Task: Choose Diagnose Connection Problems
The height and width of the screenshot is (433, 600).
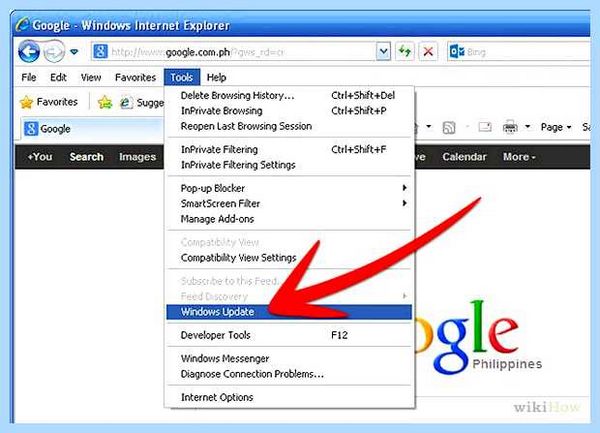Action: [289, 374]
